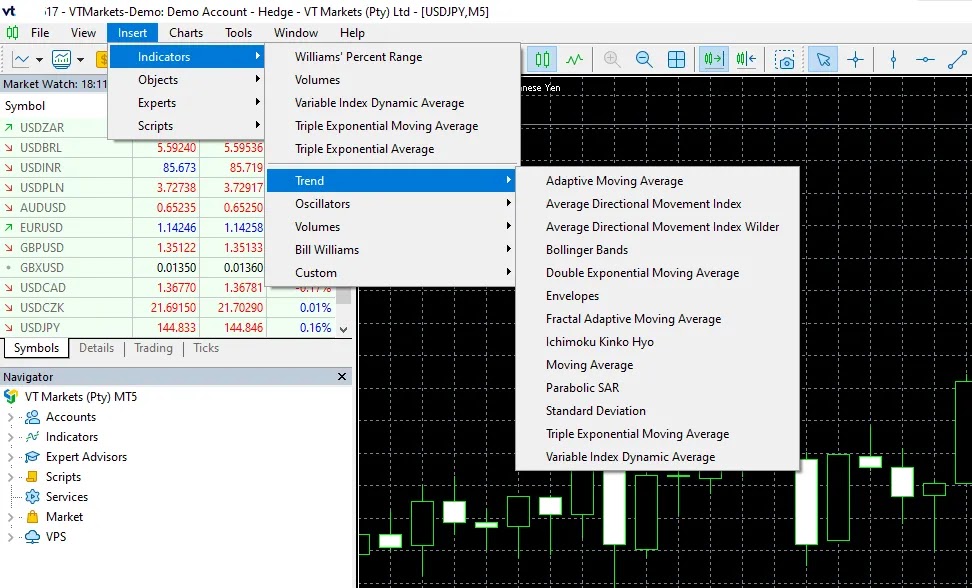Choose Ichimoku Kinko Hyo indicator
Image resolution: width=972 pixels, height=588 pixels.
[657, 342]
